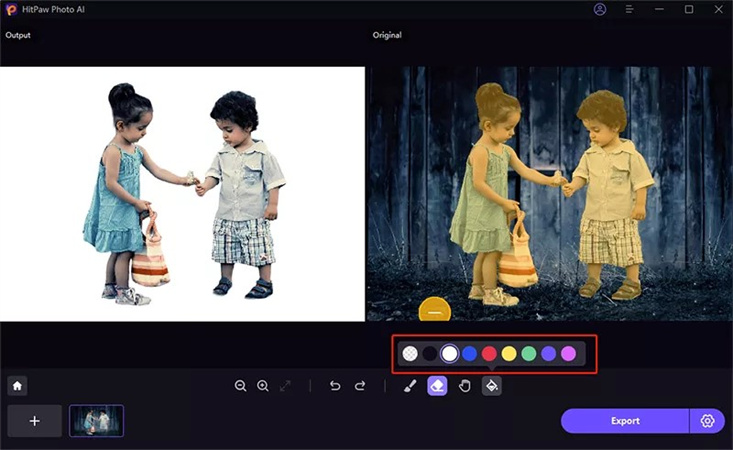Select the Hand pan tool

(465, 386)
